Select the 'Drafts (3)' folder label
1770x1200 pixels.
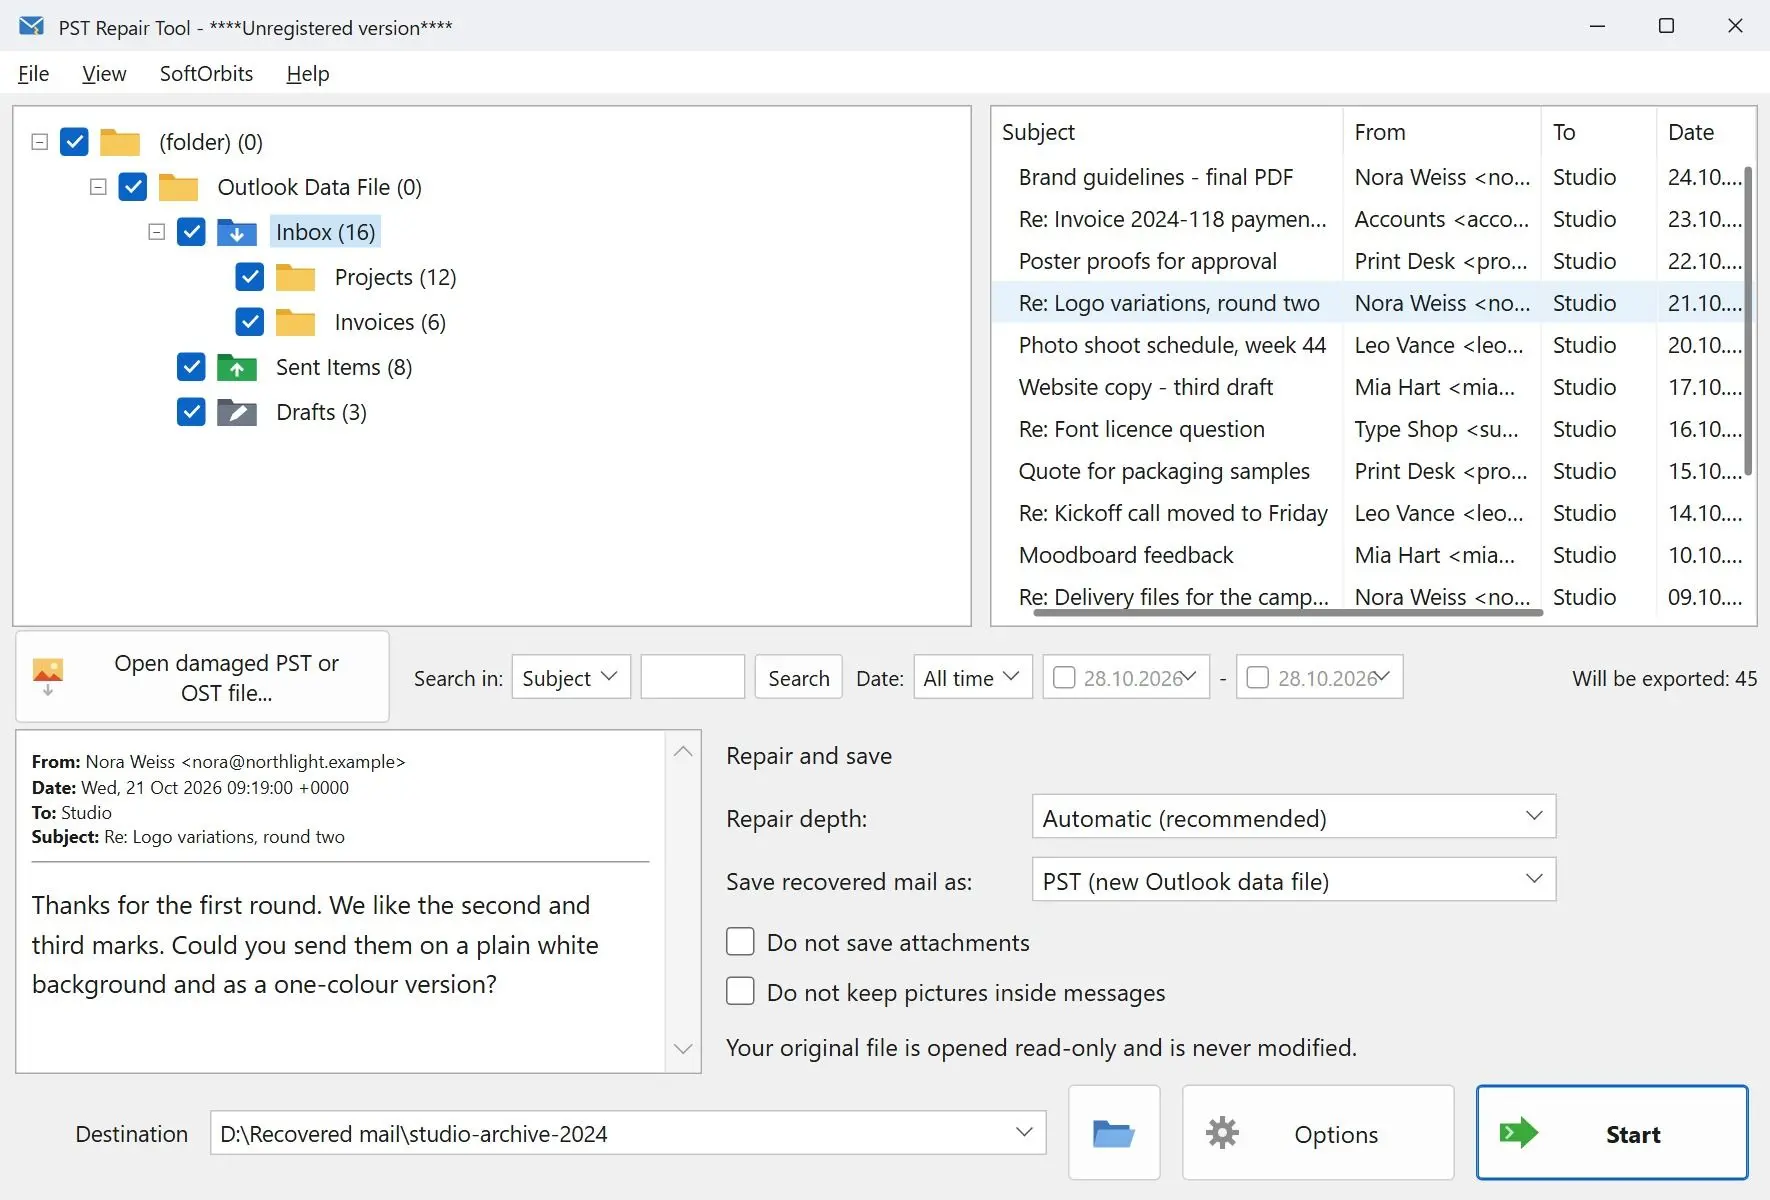[x=321, y=412]
